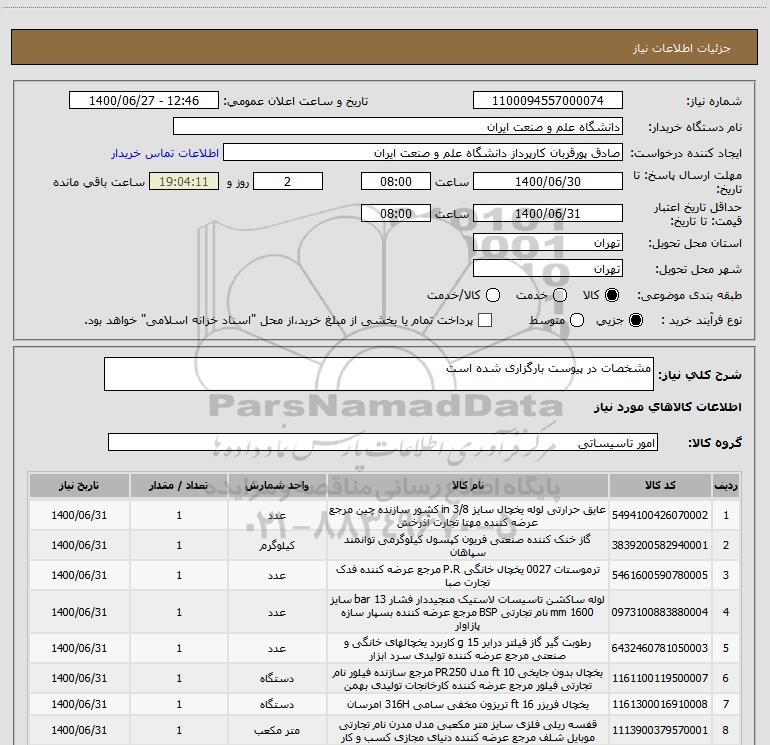
Task: Select the کالا radio button
Action: [x=612, y=295]
